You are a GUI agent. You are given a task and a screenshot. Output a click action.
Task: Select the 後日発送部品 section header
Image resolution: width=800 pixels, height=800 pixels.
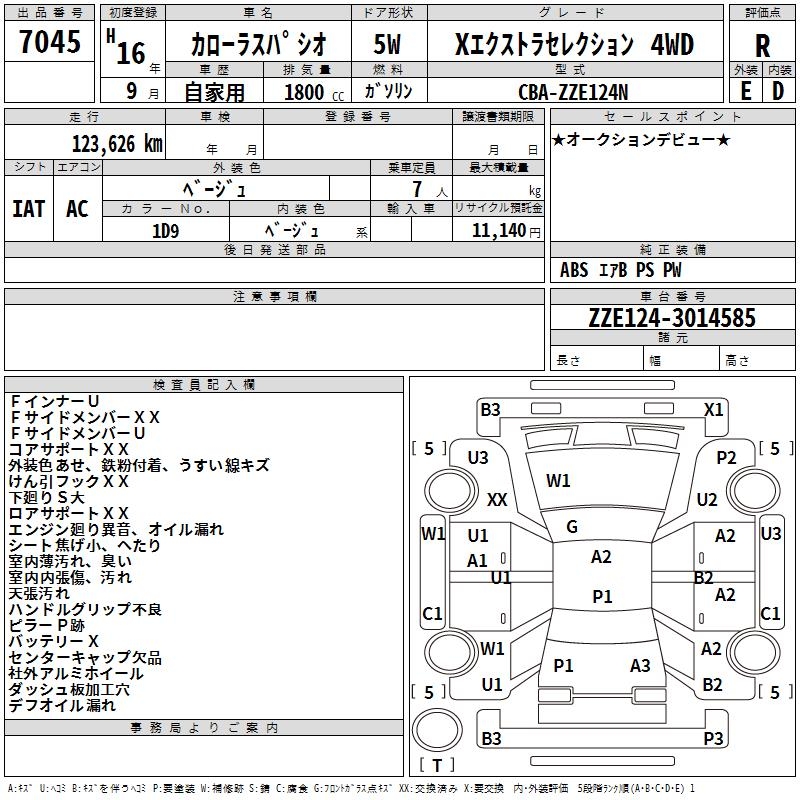(x=274, y=249)
